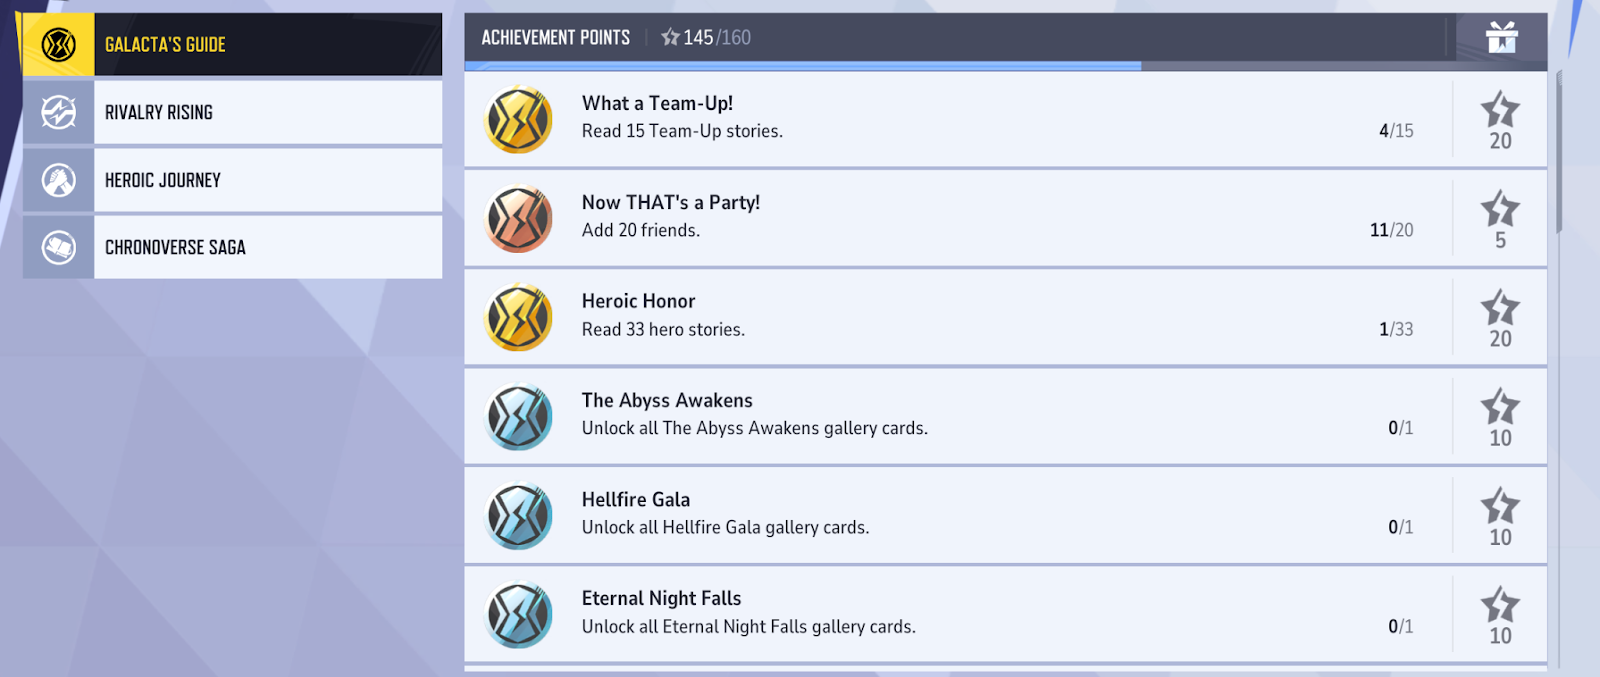The image size is (1600, 677).
Task: Click the blue medal for Eternal Night Falls
Action: click(518, 615)
